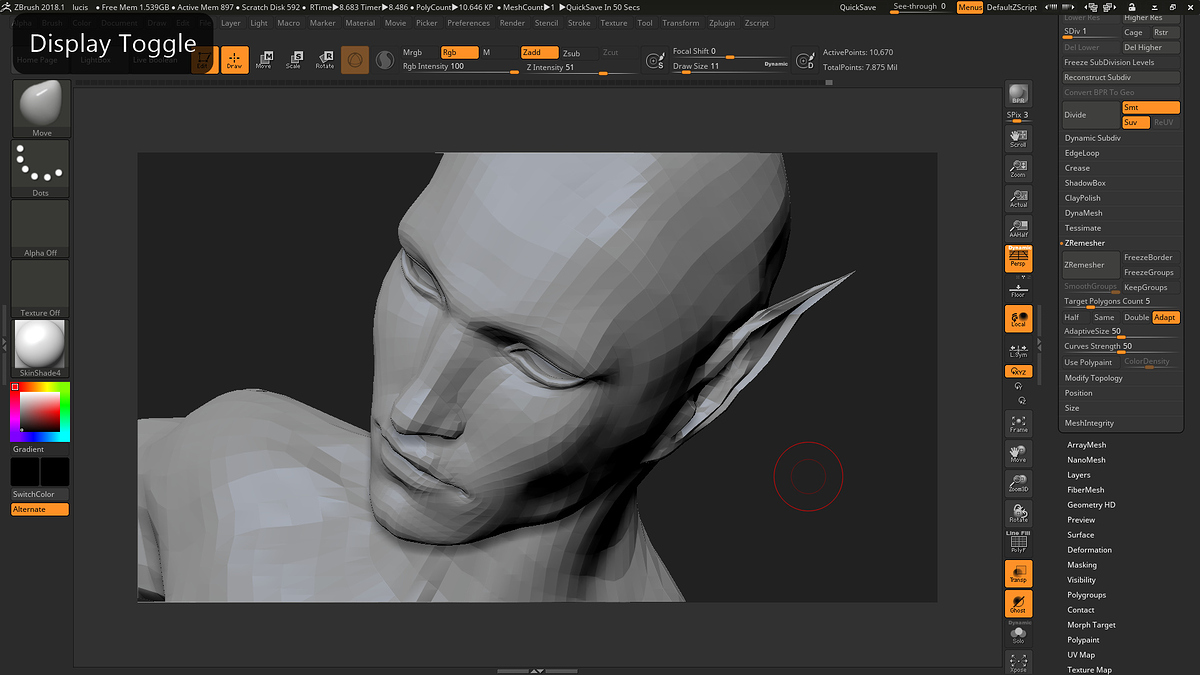Screen dimensions: 1200x675
Task: Toggle Local symmetry mode
Action: click(x=1018, y=319)
